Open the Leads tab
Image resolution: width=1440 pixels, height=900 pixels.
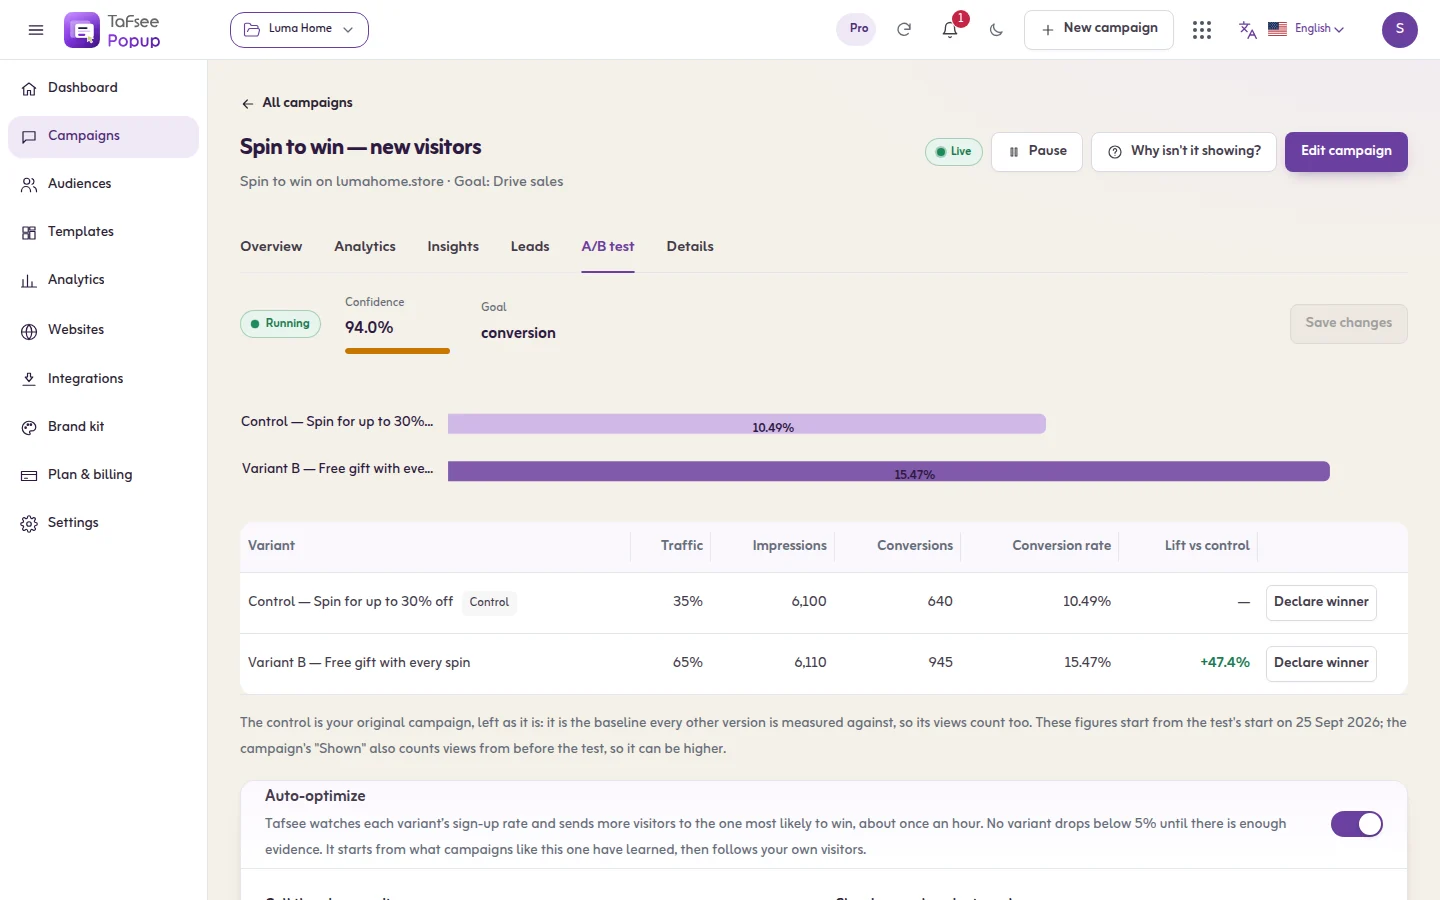[x=530, y=247]
